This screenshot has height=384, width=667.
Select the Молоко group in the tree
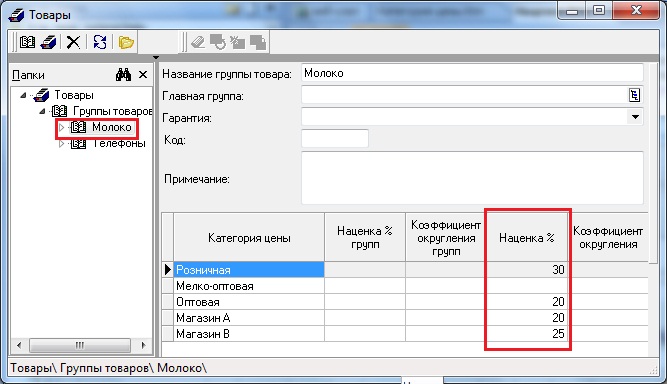[x=111, y=127]
